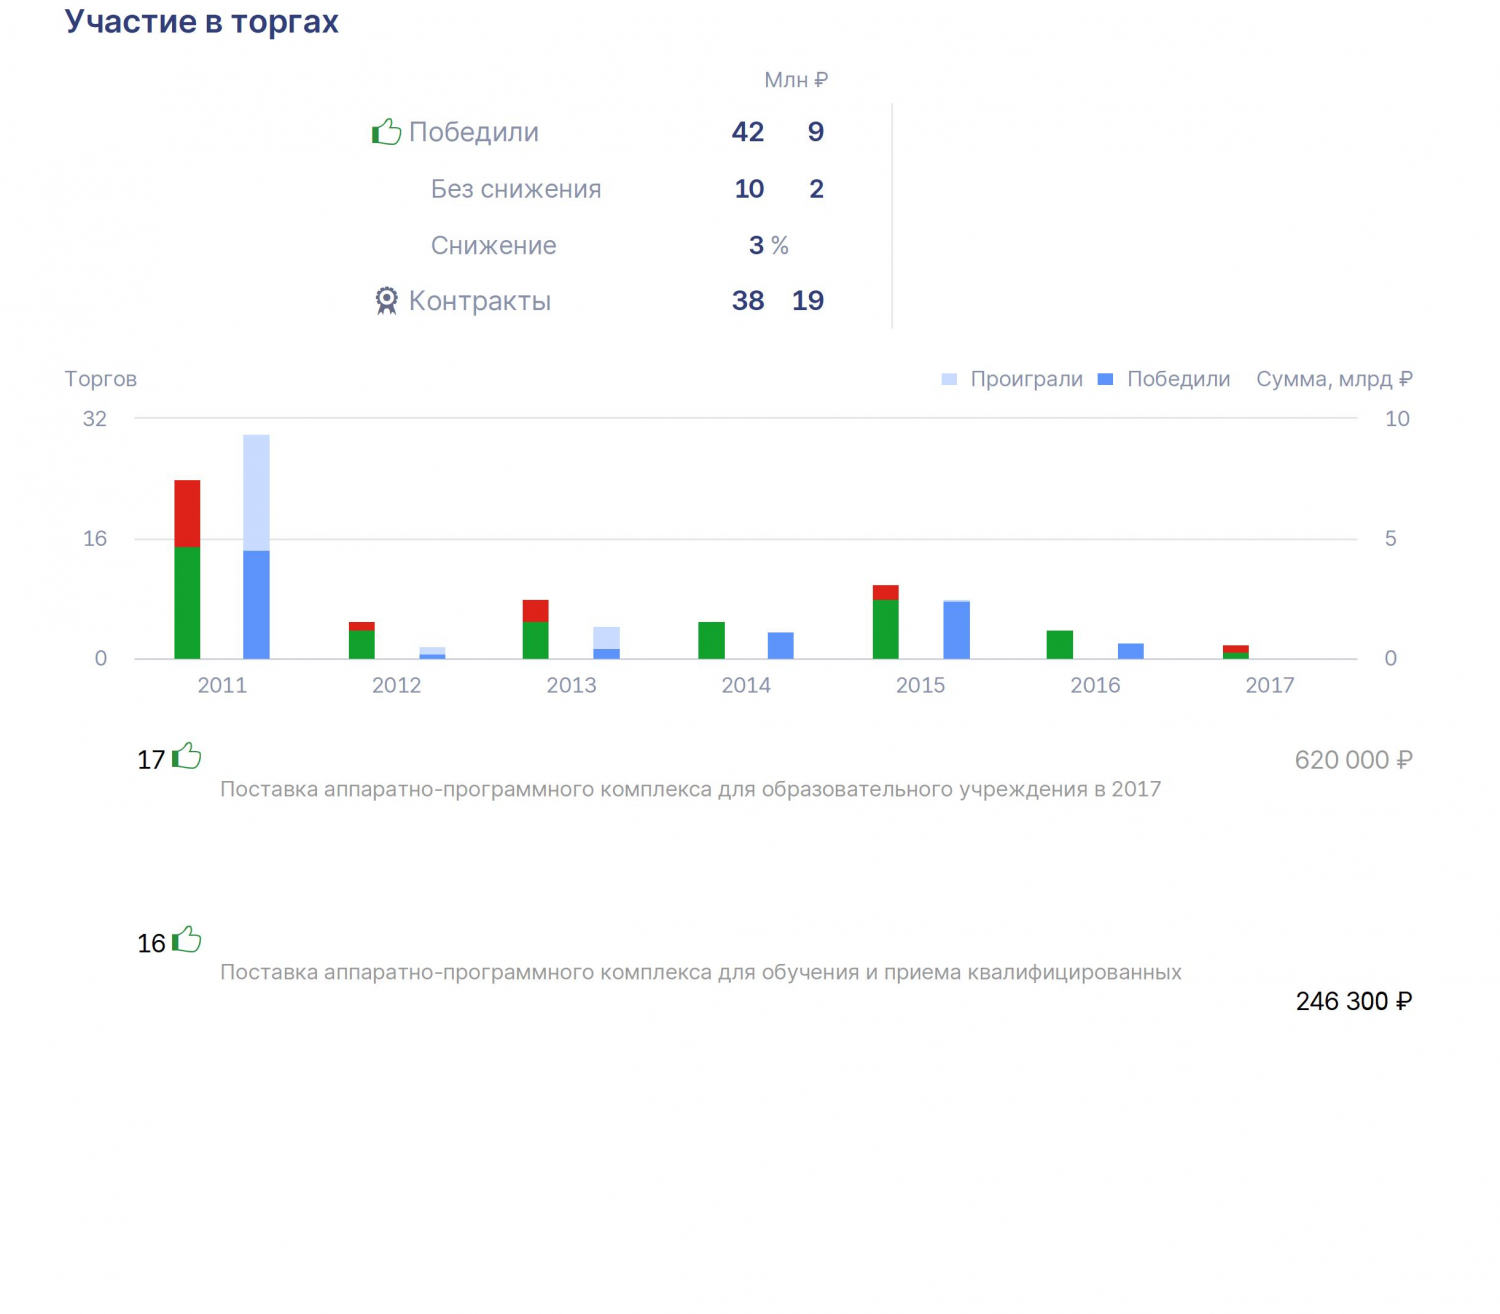The height and width of the screenshot is (1314, 1500).
Task: Click the thumbs-up icon next to 16
Action: 187,940
